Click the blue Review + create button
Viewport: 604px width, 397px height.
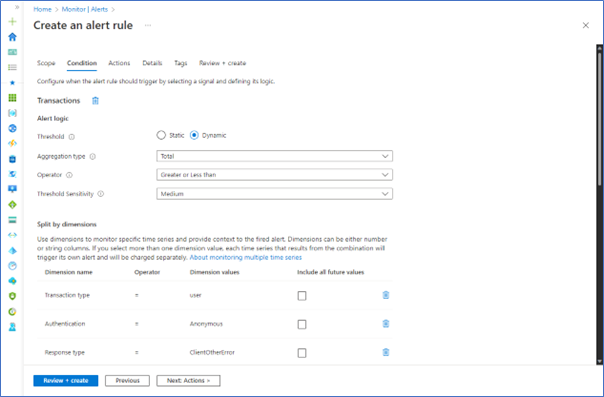click(x=66, y=380)
